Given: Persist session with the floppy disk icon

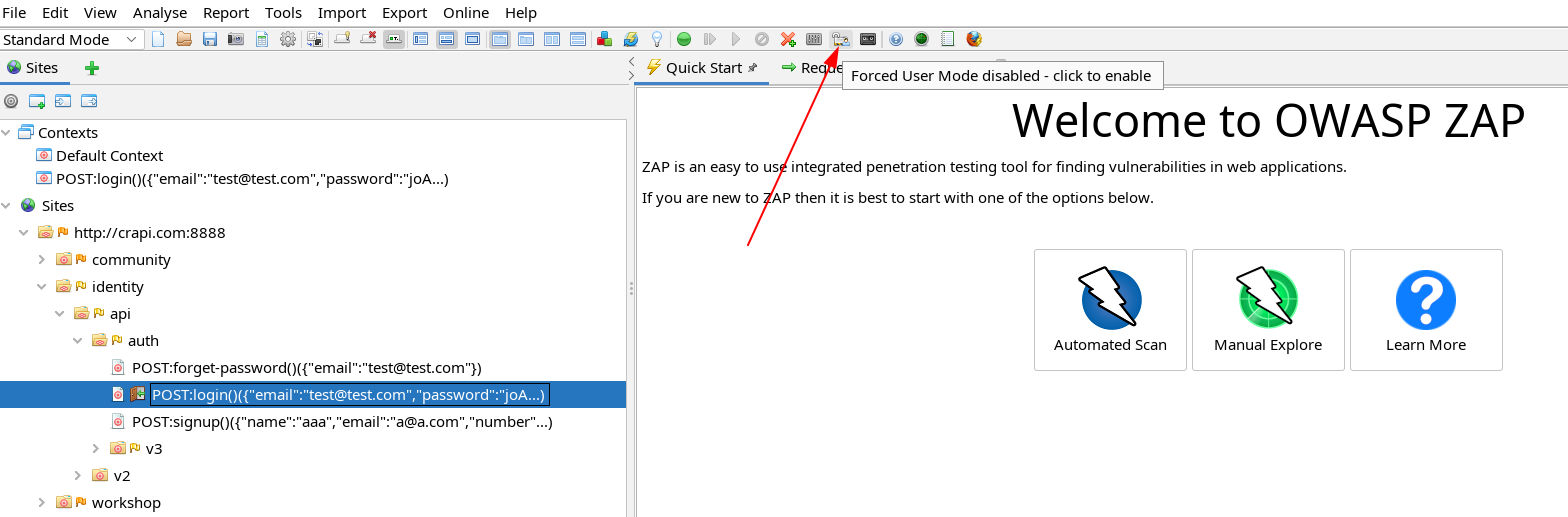Looking at the screenshot, I should tap(210, 39).
